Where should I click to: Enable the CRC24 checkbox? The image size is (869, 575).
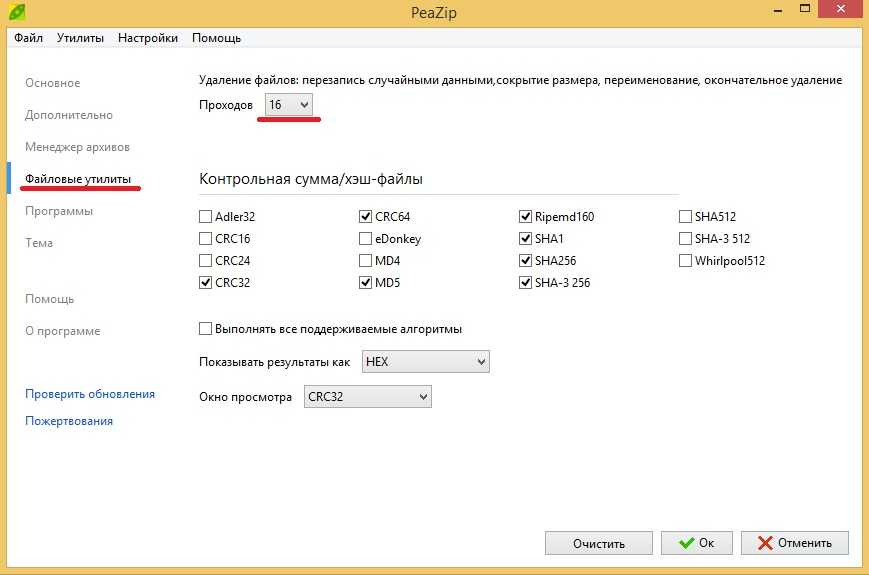pos(206,260)
